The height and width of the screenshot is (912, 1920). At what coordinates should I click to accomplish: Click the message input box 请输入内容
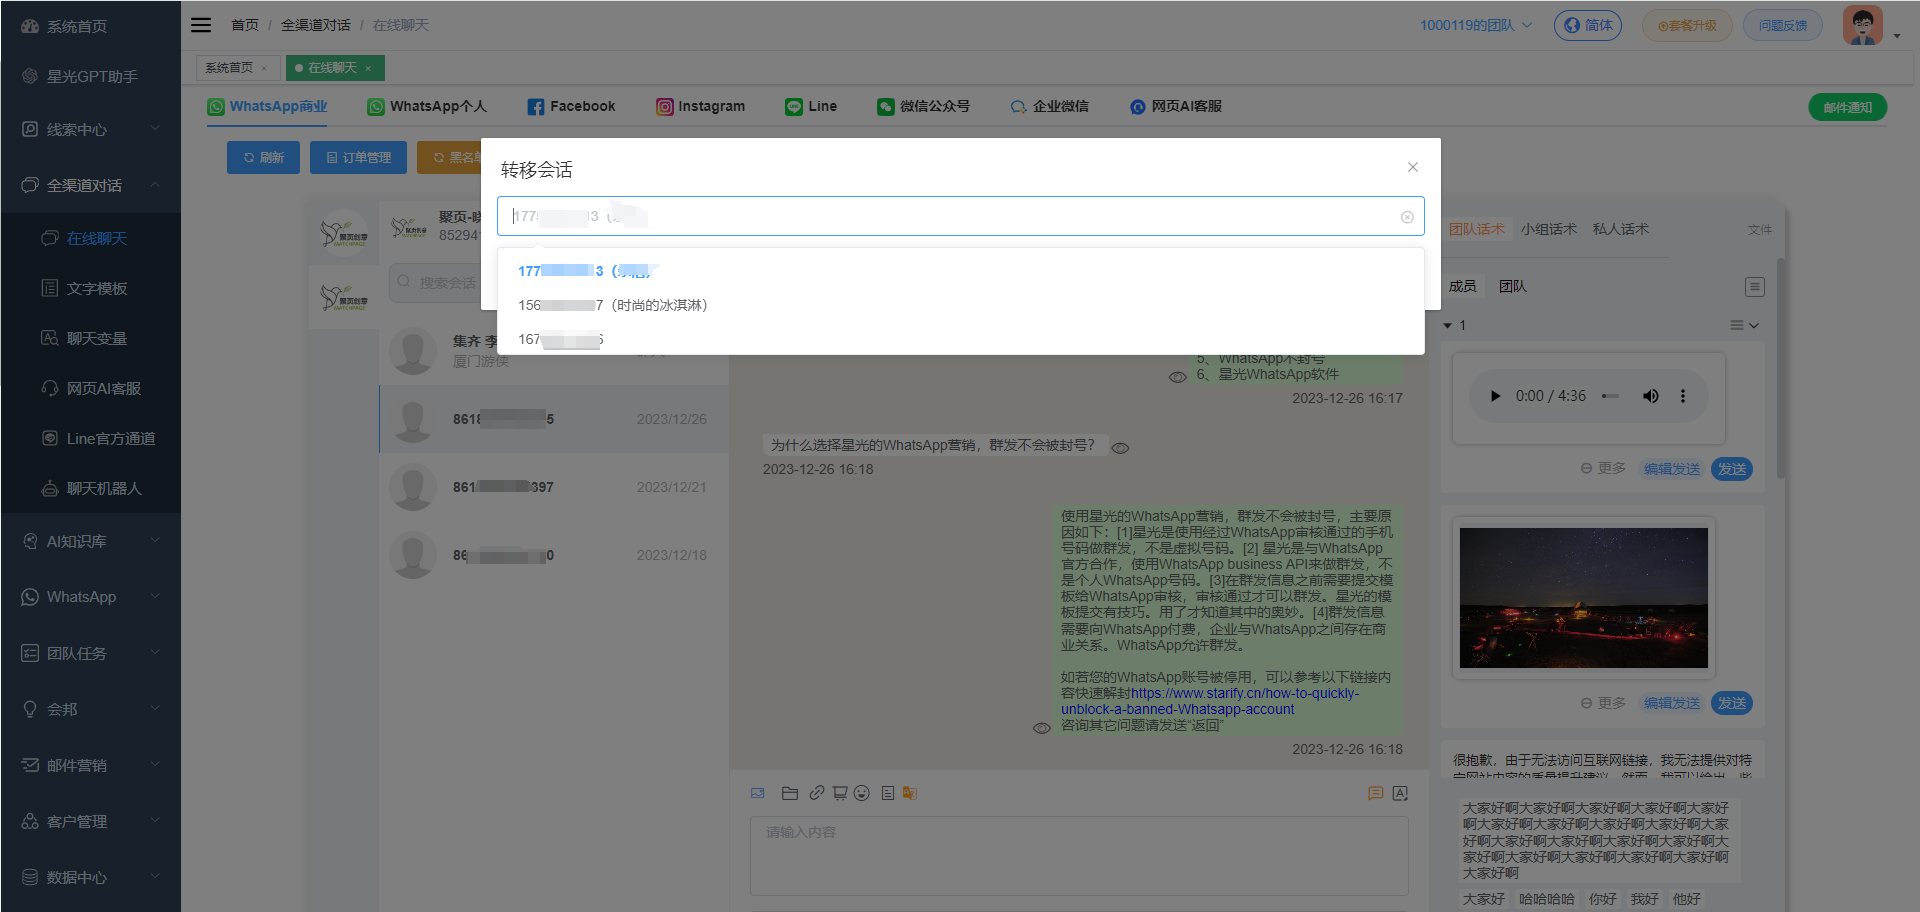click(1079, 855)
